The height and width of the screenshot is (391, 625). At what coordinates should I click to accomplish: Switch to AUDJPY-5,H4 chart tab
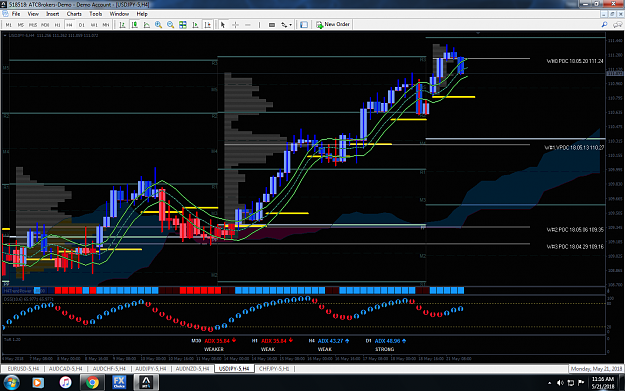pyautogui.click(x=151, y=369)
